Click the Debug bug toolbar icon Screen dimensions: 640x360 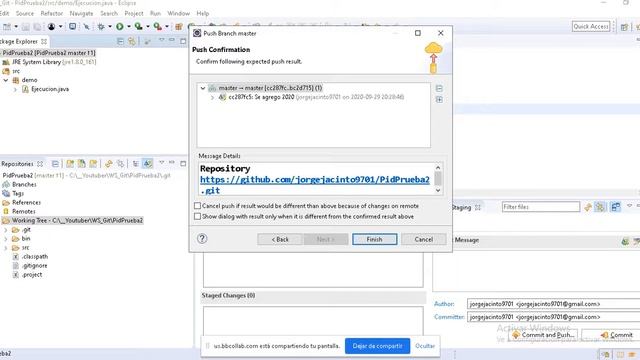(101, 27)
